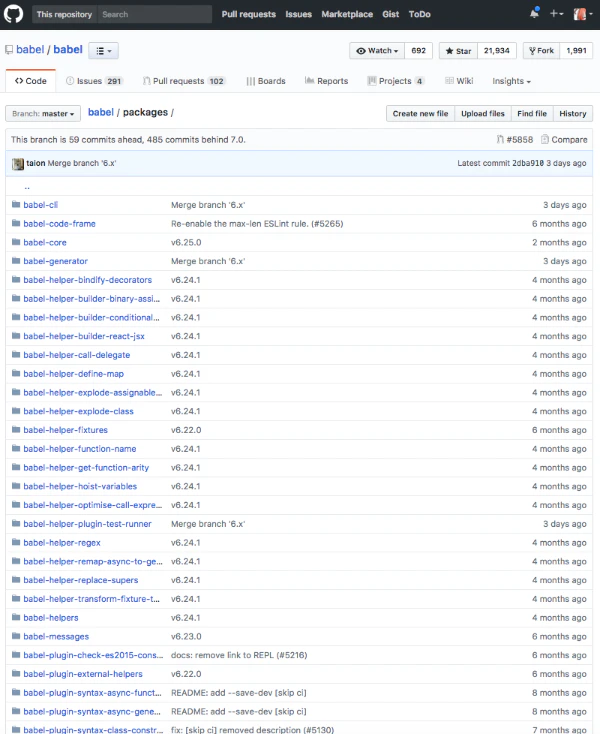
Task: Click folder icon for babel-helper-replace-supers
Action: (x=16, y=580)
